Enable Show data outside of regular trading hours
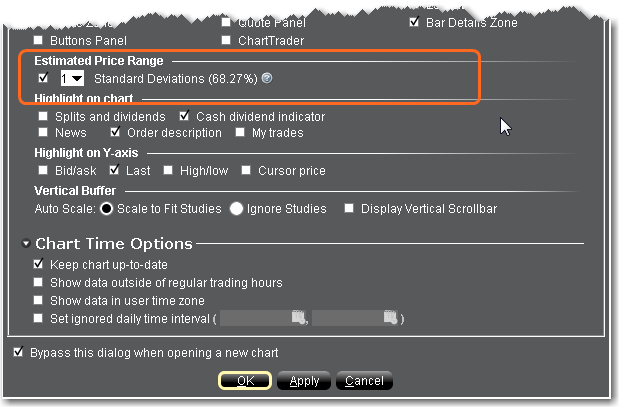This screenshot has height=407, width=619. point(39,283)
